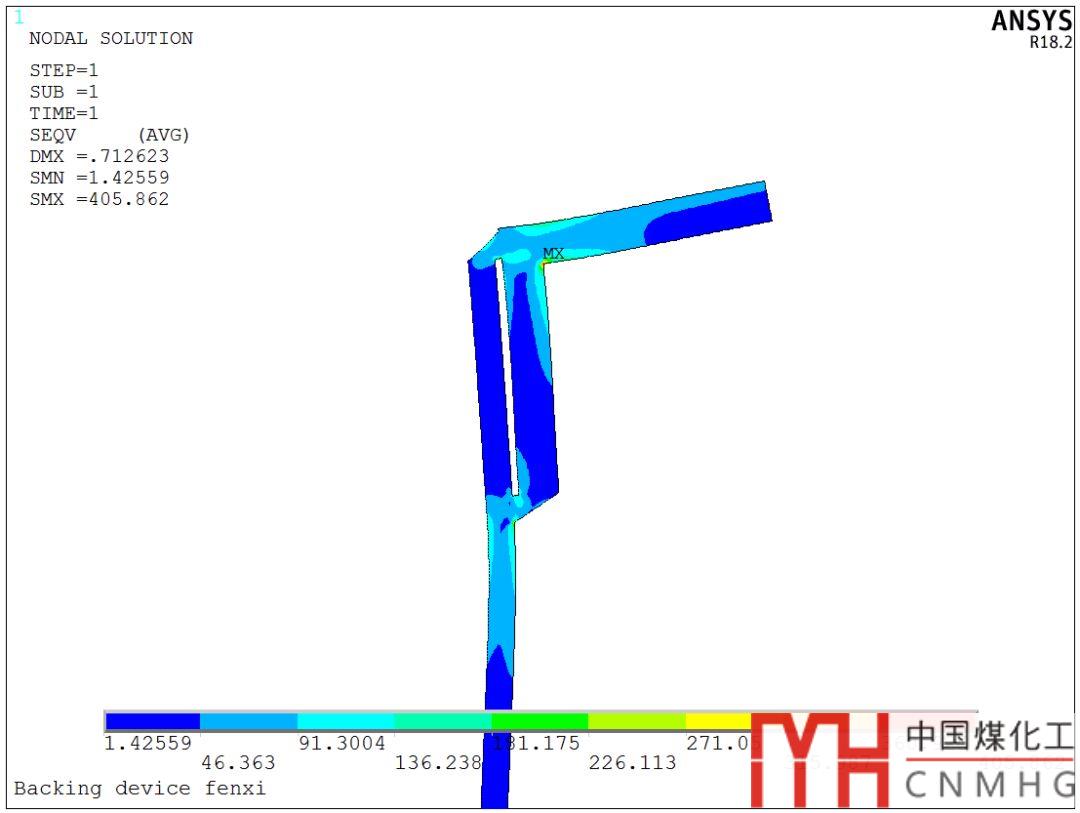Click the SEQV stress label
Screen dimensions: 1080x813
(x=53, y=135)
